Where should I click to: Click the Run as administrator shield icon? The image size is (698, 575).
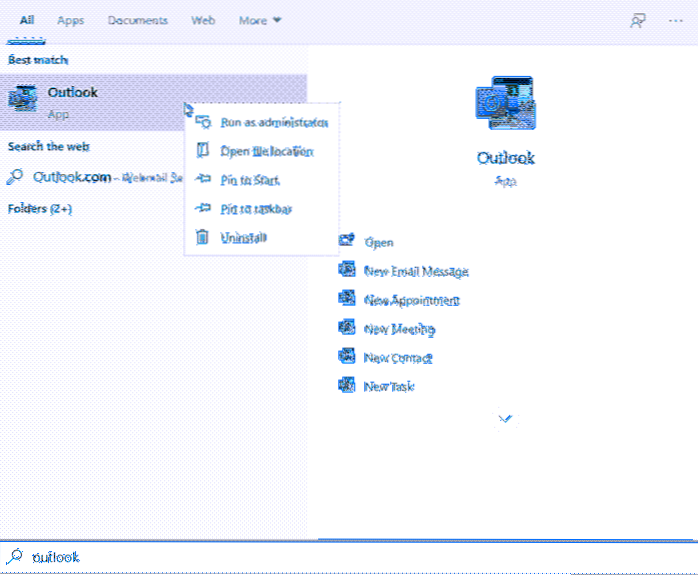tap(203, 122)
